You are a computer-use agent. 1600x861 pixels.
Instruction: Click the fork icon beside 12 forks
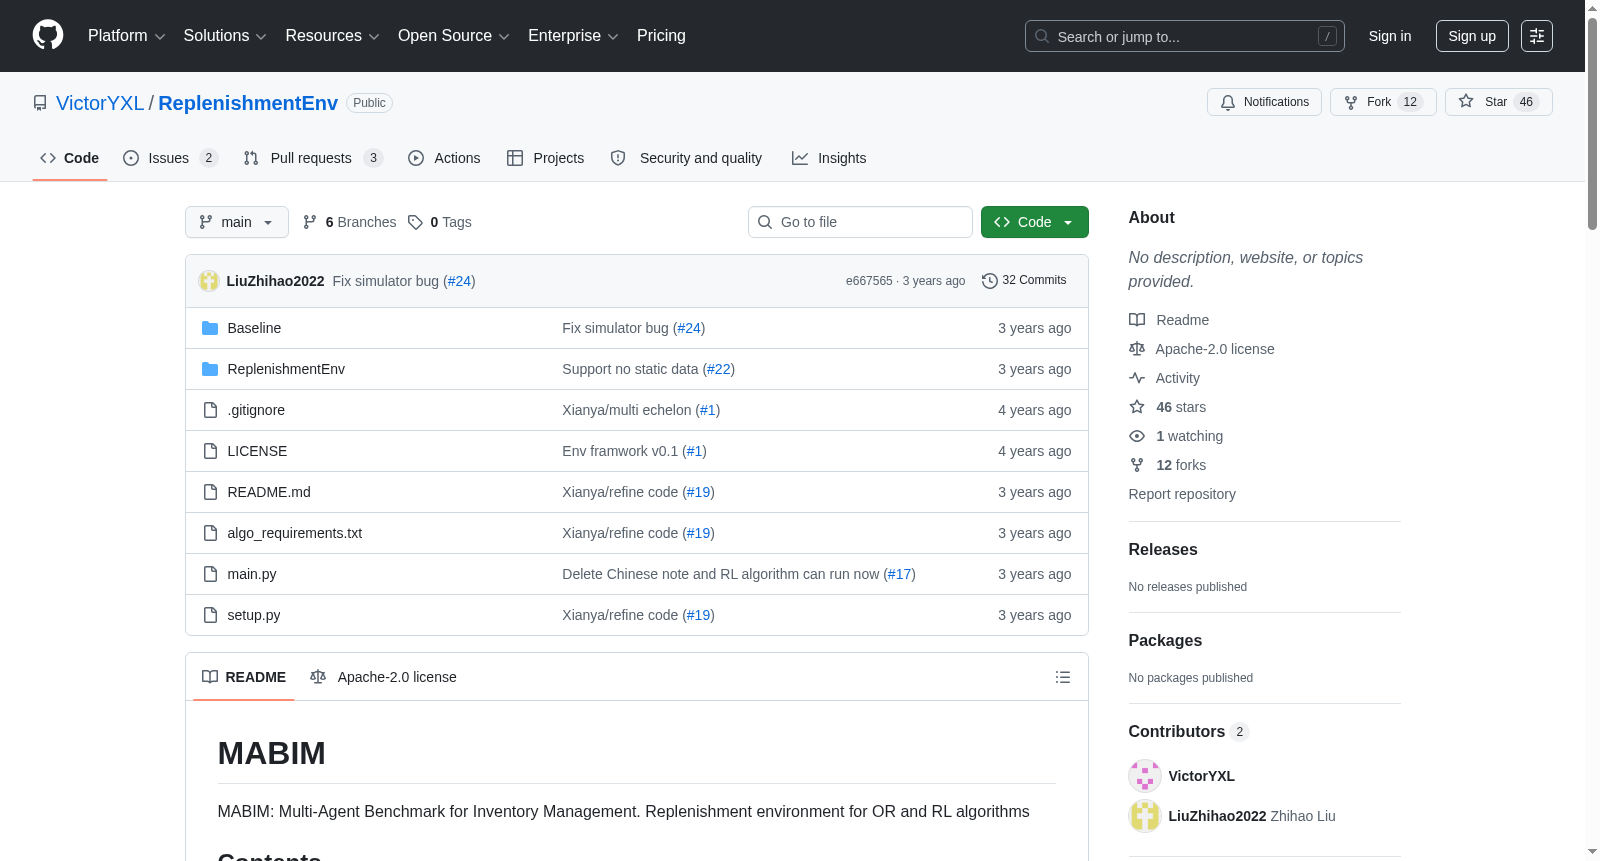[1137, 465]
